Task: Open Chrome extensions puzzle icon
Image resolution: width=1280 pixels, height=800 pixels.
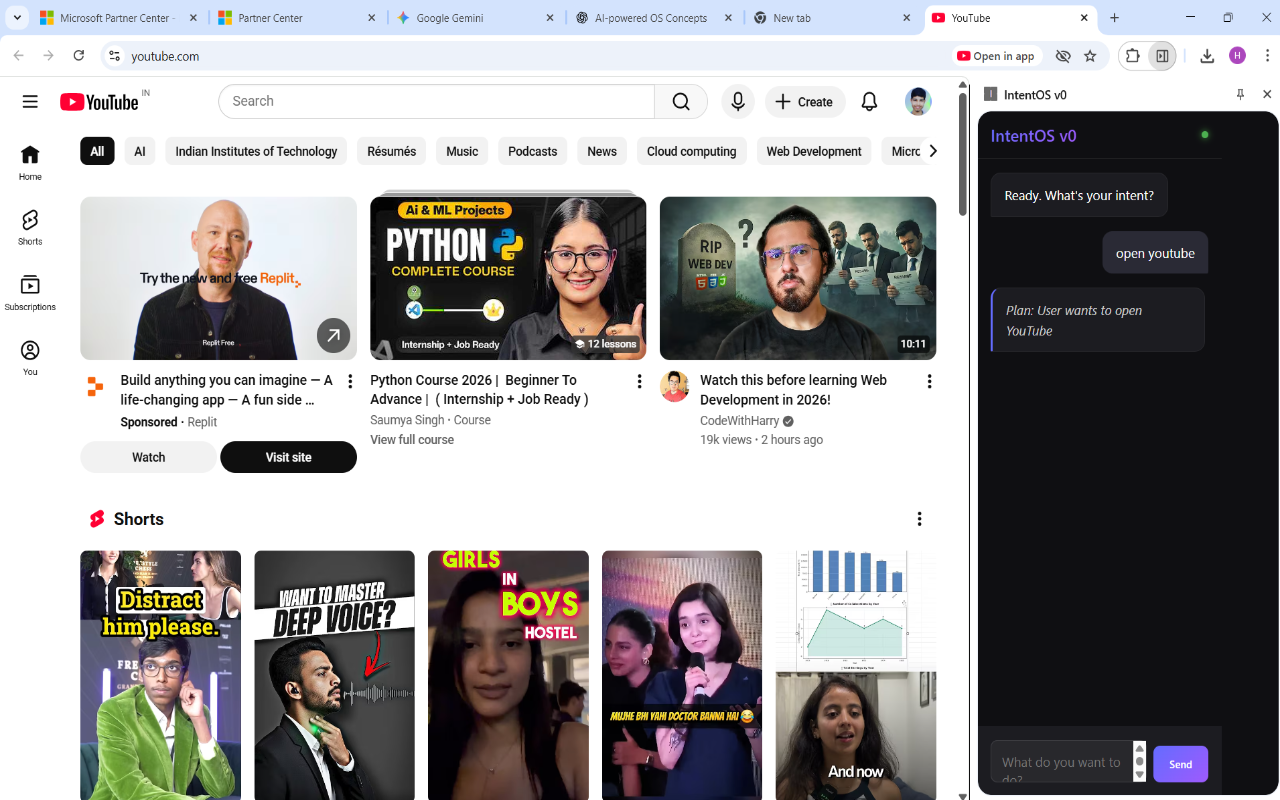Action: (1132, 56)
